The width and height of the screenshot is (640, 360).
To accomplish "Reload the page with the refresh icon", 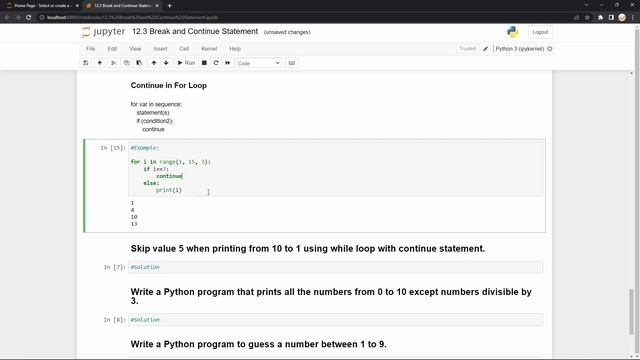I will click(x=29, y=18).
